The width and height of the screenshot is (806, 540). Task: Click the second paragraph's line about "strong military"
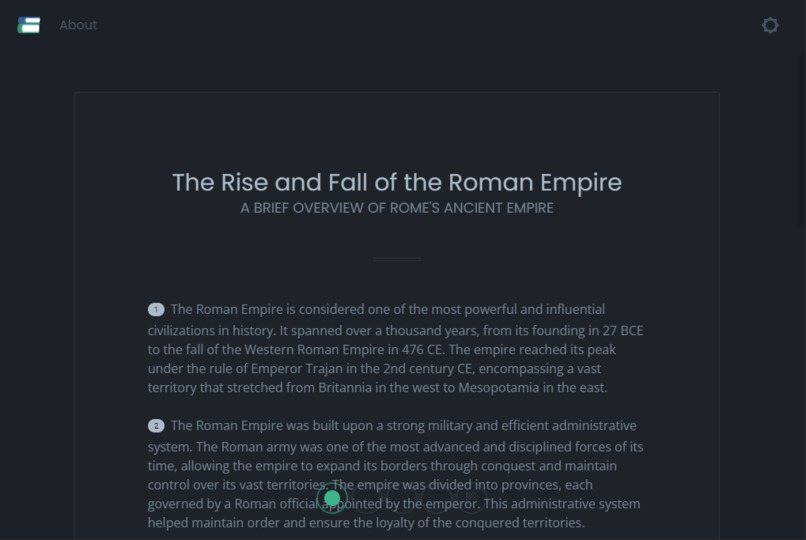coord(404,426)
